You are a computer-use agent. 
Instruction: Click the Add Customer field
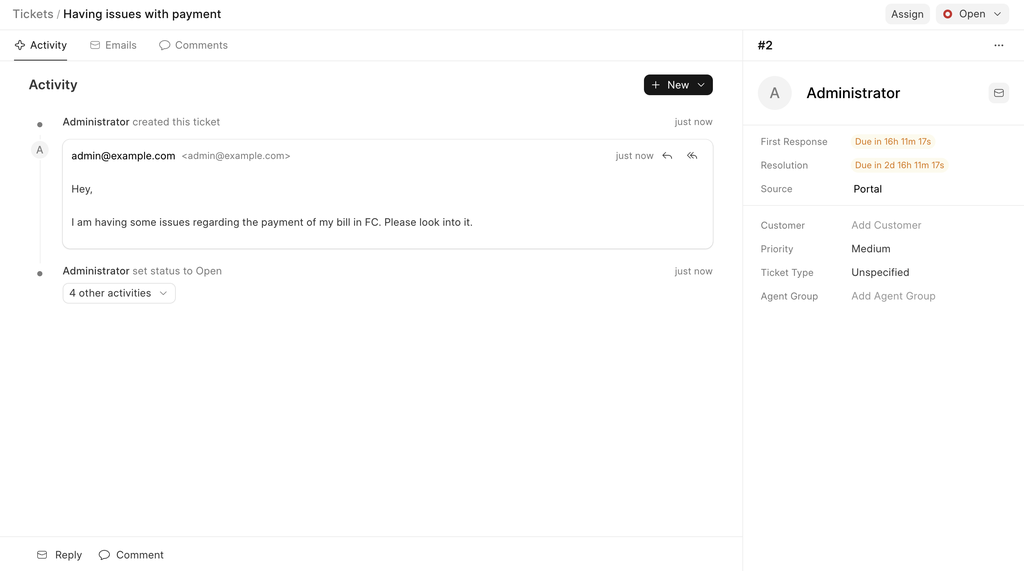point(886,225)
